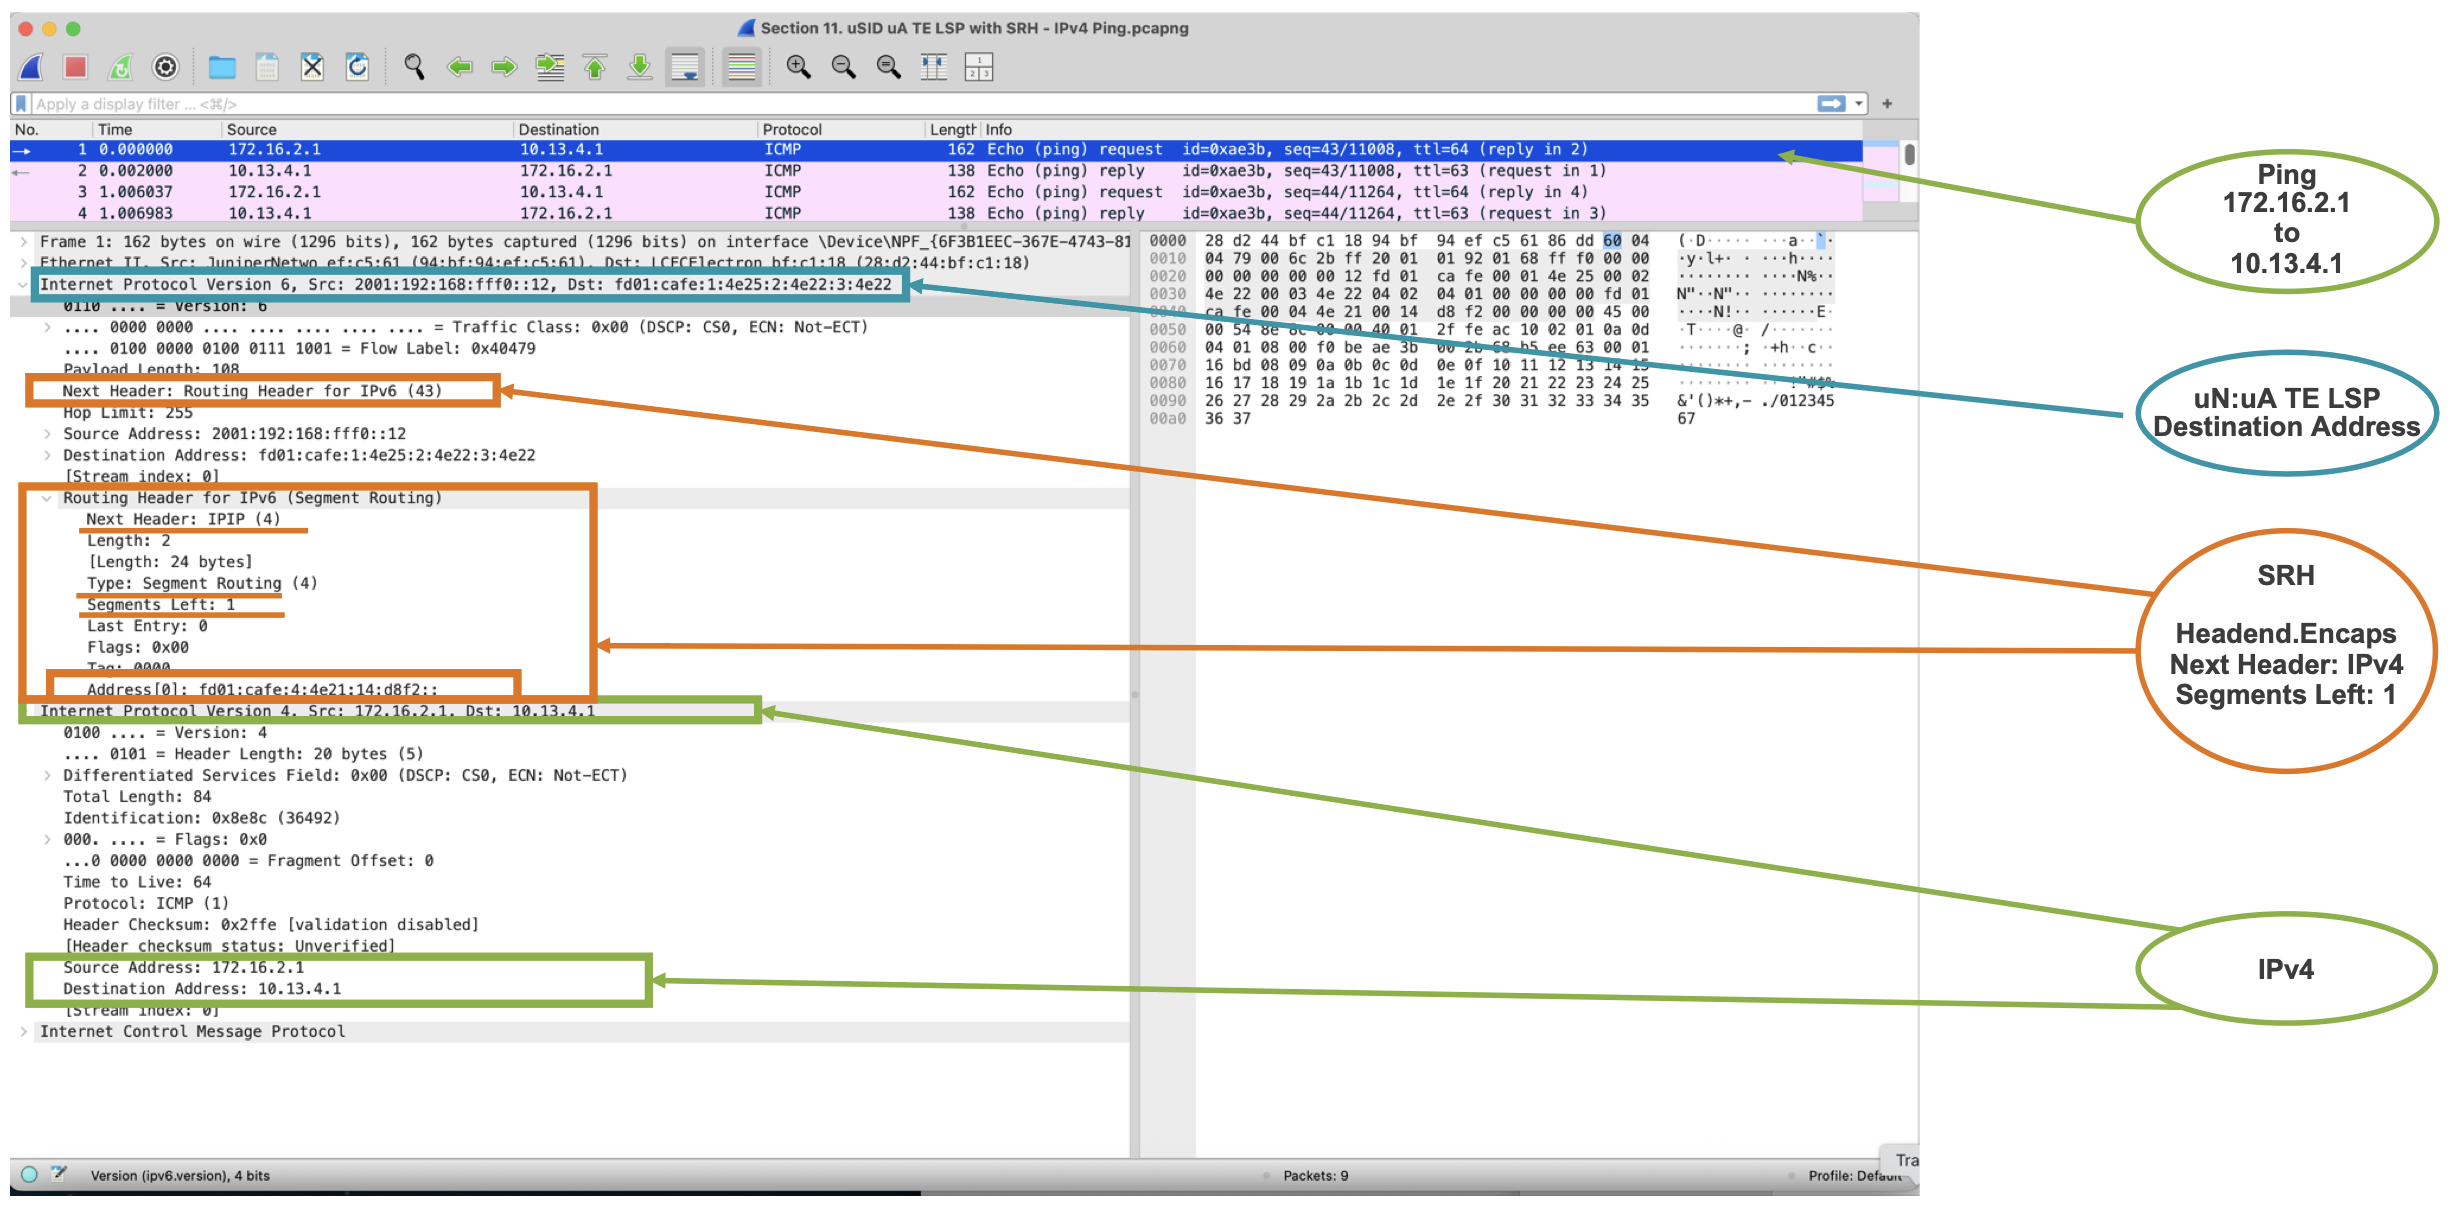This screenshot has width=2452, height=1206.
Task: Click the packet list minimap
Action: tap(1881, 170)
